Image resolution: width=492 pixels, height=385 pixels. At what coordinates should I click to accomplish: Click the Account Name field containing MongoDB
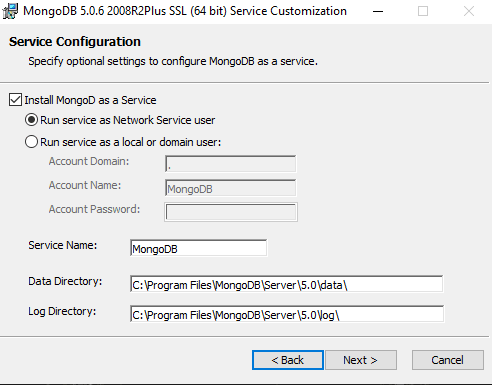[x=230, y=188]
